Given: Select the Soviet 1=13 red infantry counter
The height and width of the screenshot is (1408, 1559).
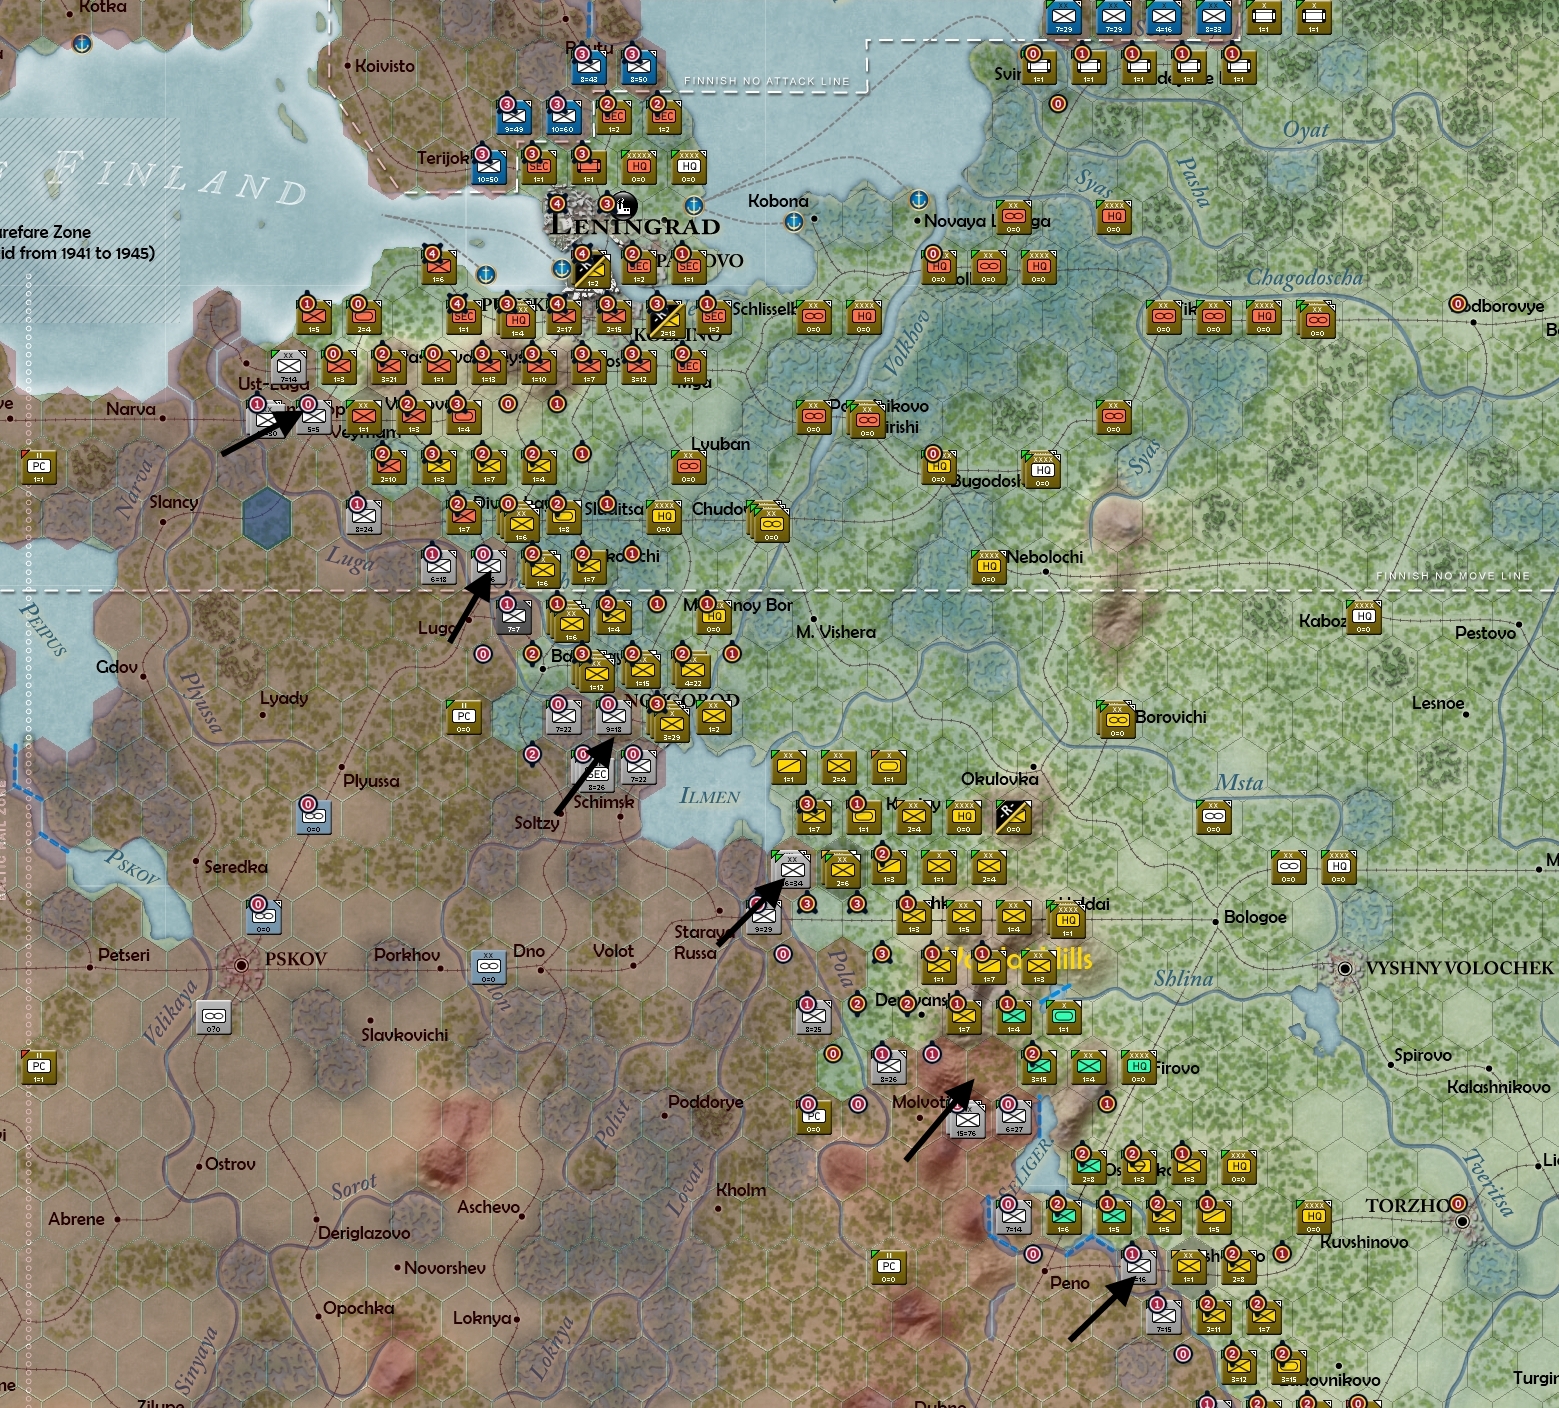Looking at the screenshot, I should click(488, 367).
